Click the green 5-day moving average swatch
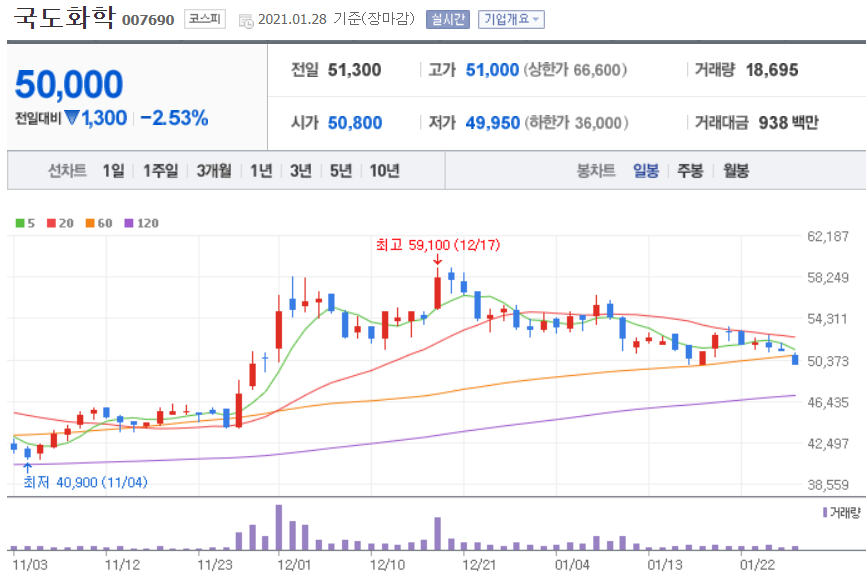 coord(20,223)
